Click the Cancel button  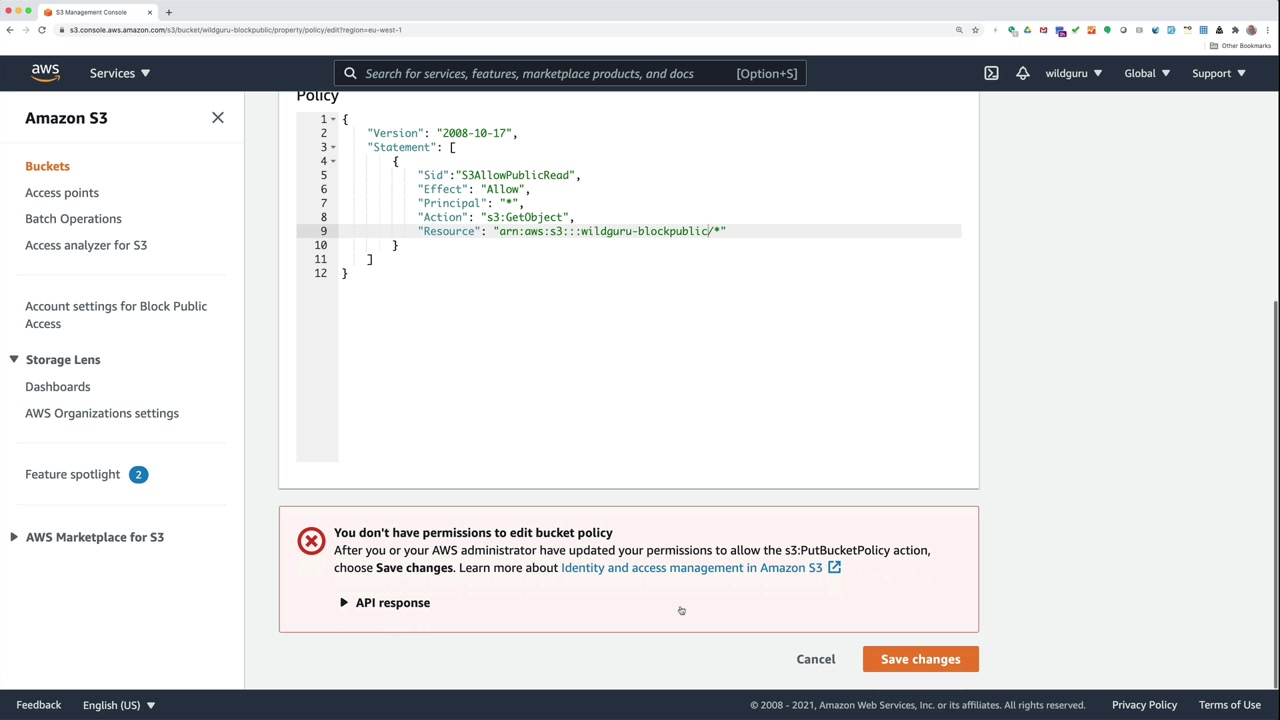point(816,659)
